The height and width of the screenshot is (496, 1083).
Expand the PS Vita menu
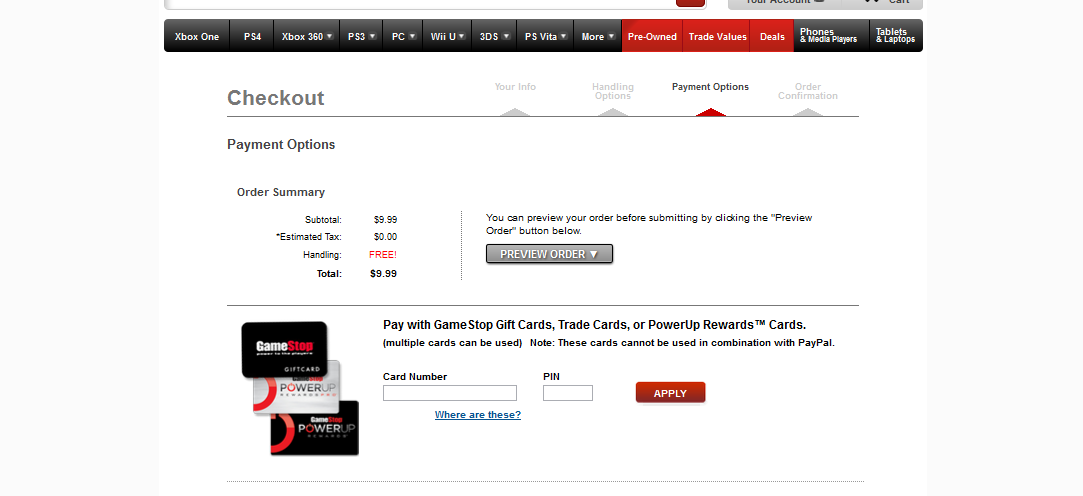546,37
